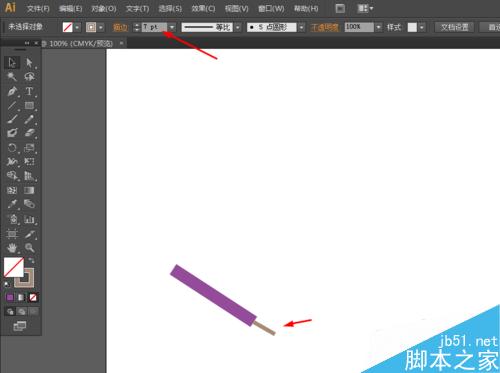Viewport: 500px width, 373px height.
Task: Click the Fill swatch in tools panel
Action: point(13,267)
